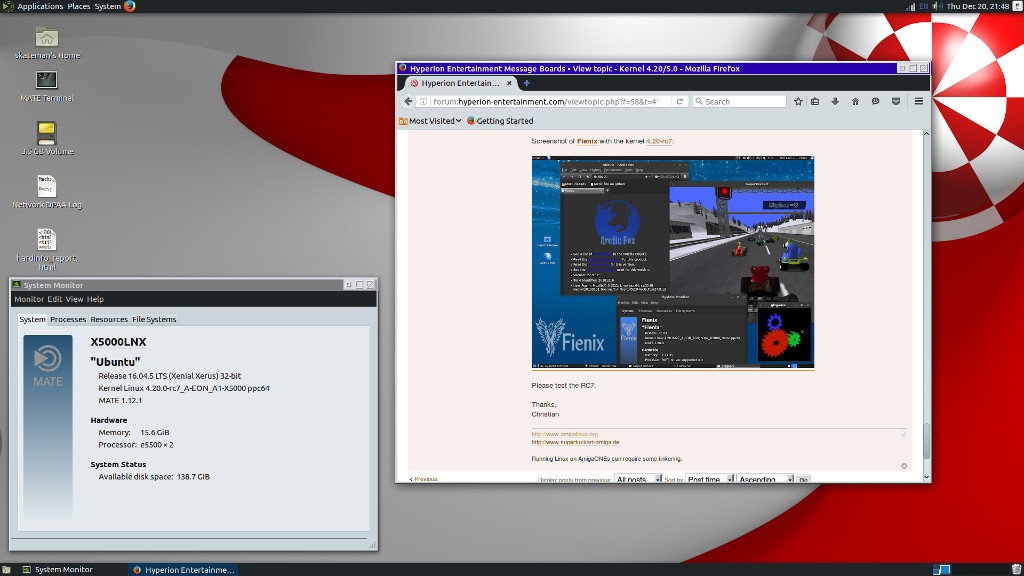The width and height of the screenshot is (1024, 576).
Task: Open the volume control in the top panel
Action: [938, 7]
